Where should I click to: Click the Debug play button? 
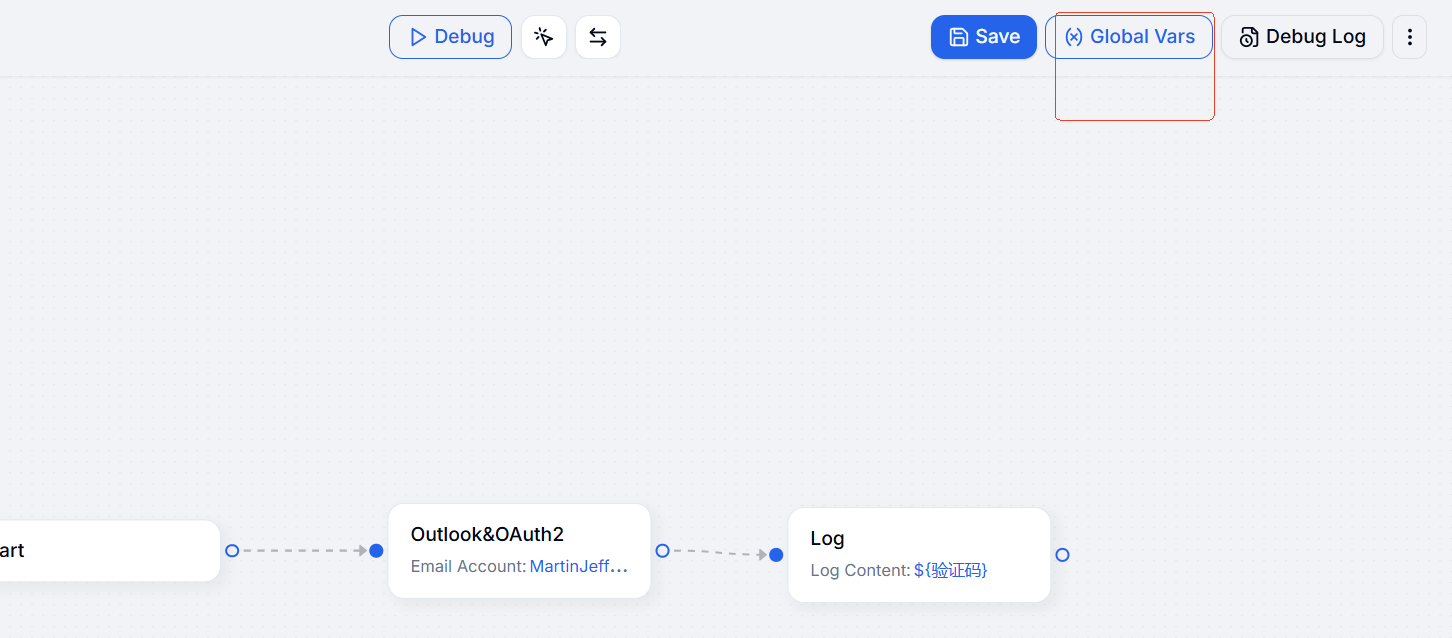450,37
